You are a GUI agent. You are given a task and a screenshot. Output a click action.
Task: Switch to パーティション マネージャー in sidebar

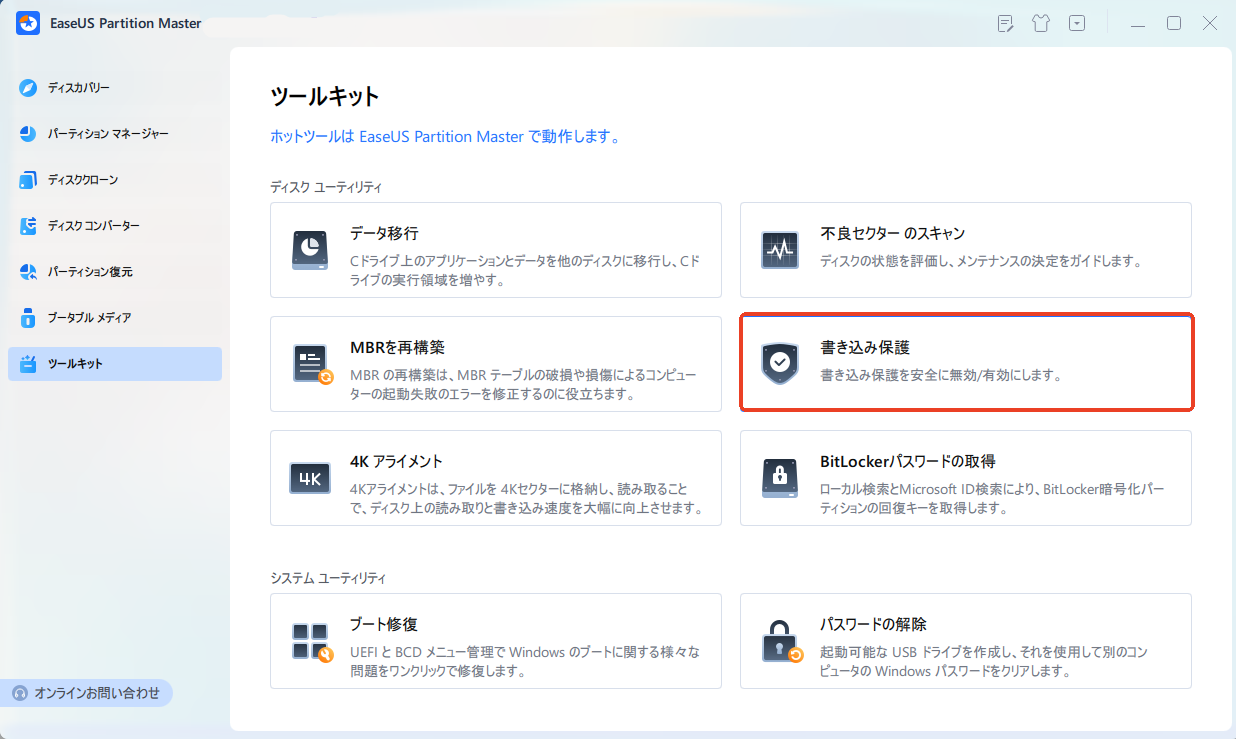[108, 134]
